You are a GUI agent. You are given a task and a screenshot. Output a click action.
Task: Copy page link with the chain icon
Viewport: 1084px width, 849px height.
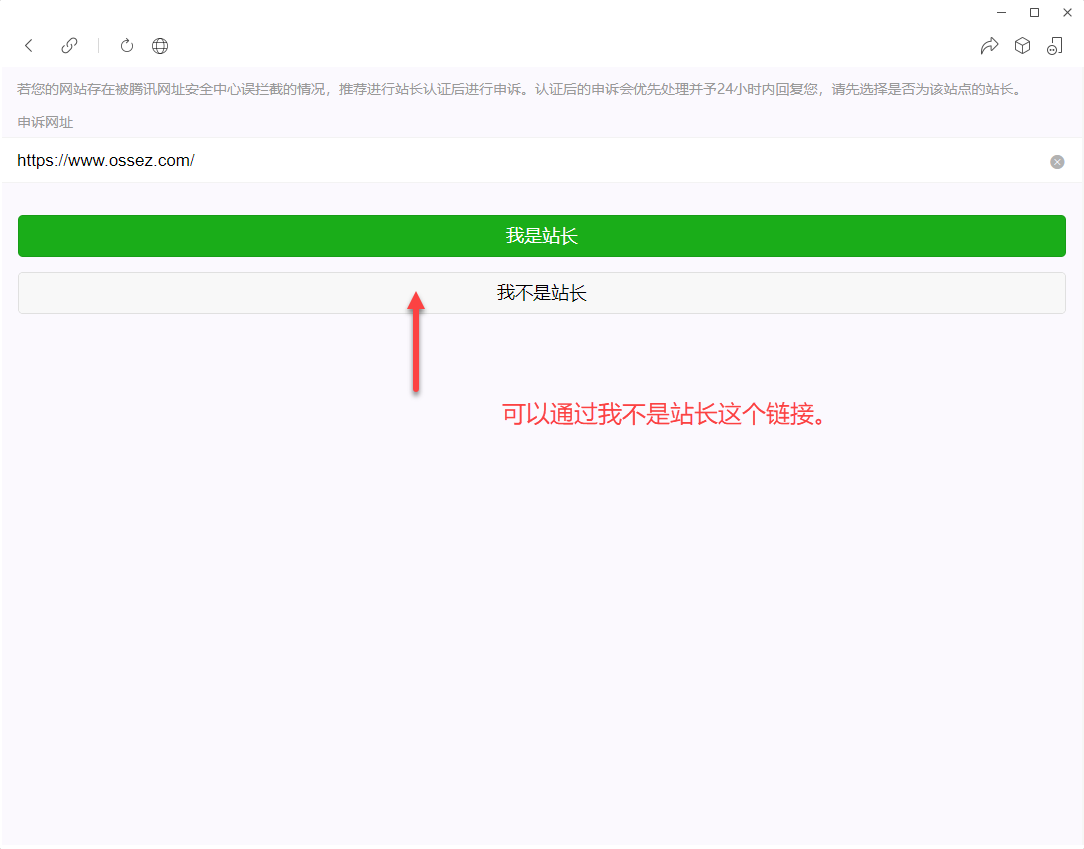(69, 46)
